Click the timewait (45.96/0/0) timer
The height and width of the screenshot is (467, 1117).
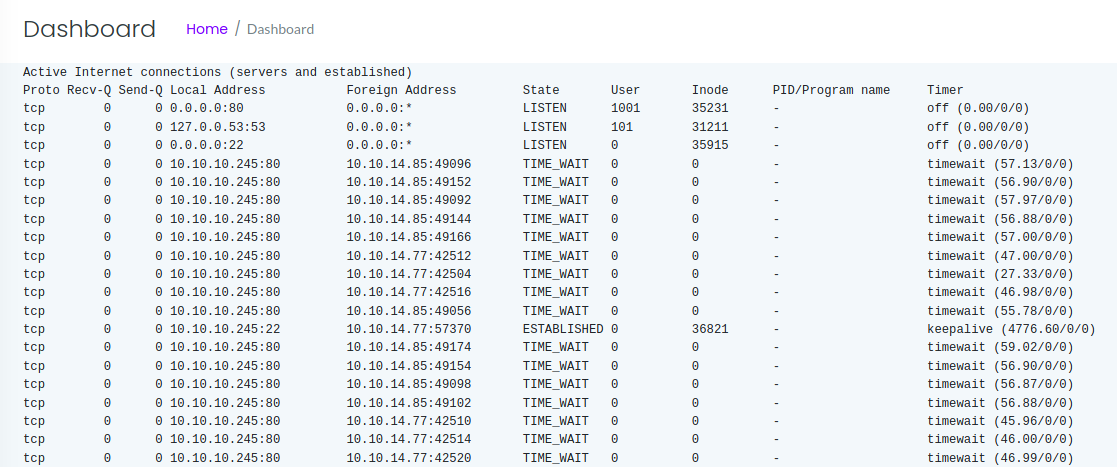(x=1000, y=421)
